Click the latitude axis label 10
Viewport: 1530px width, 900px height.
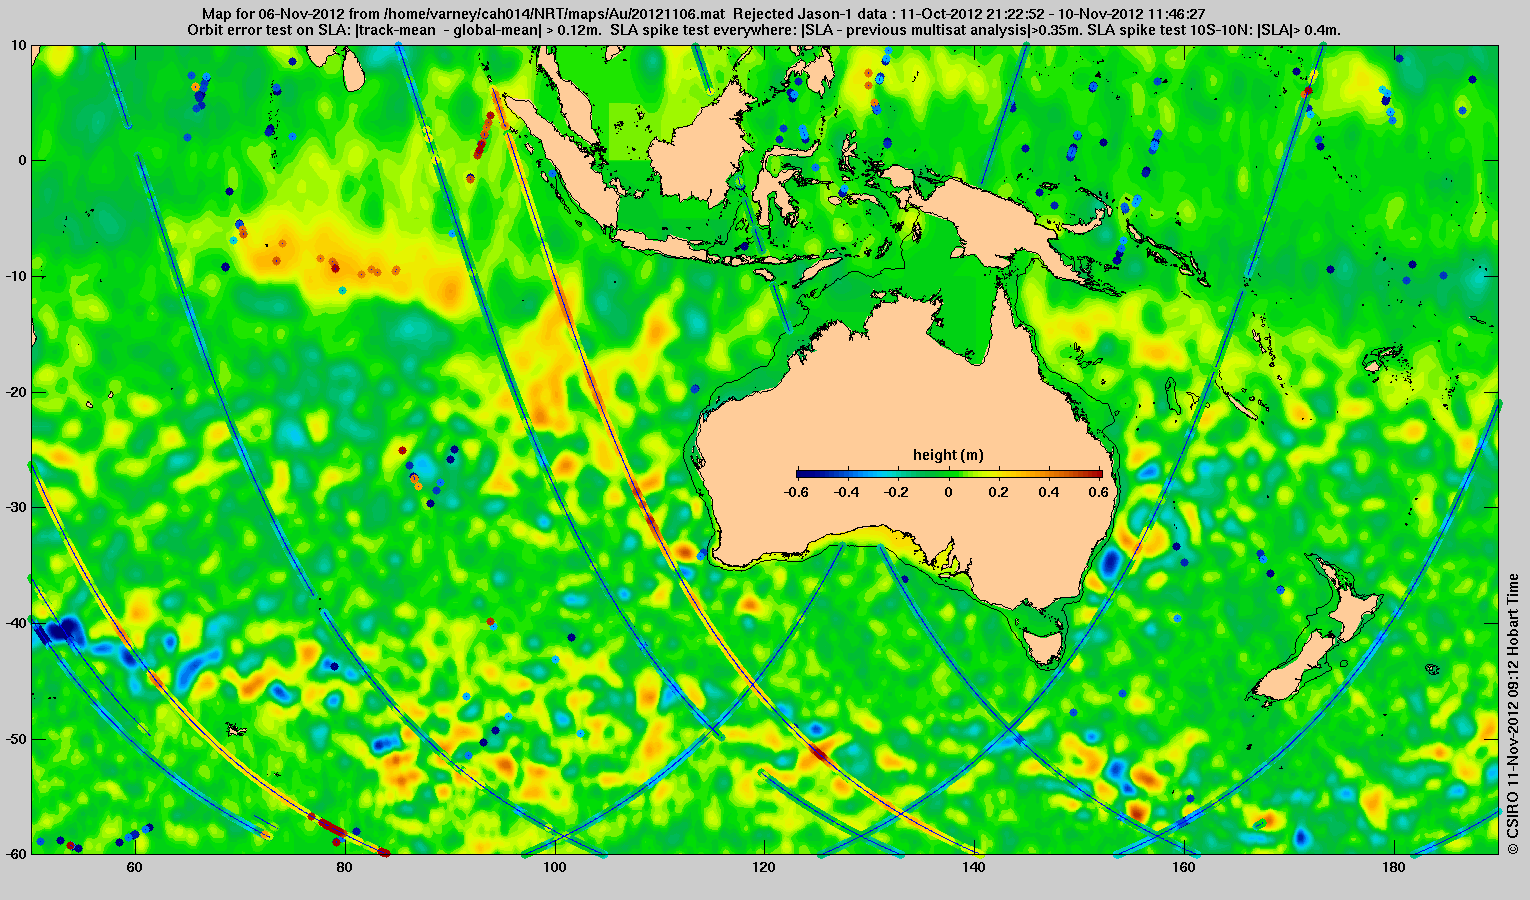[x=20, y=46]
